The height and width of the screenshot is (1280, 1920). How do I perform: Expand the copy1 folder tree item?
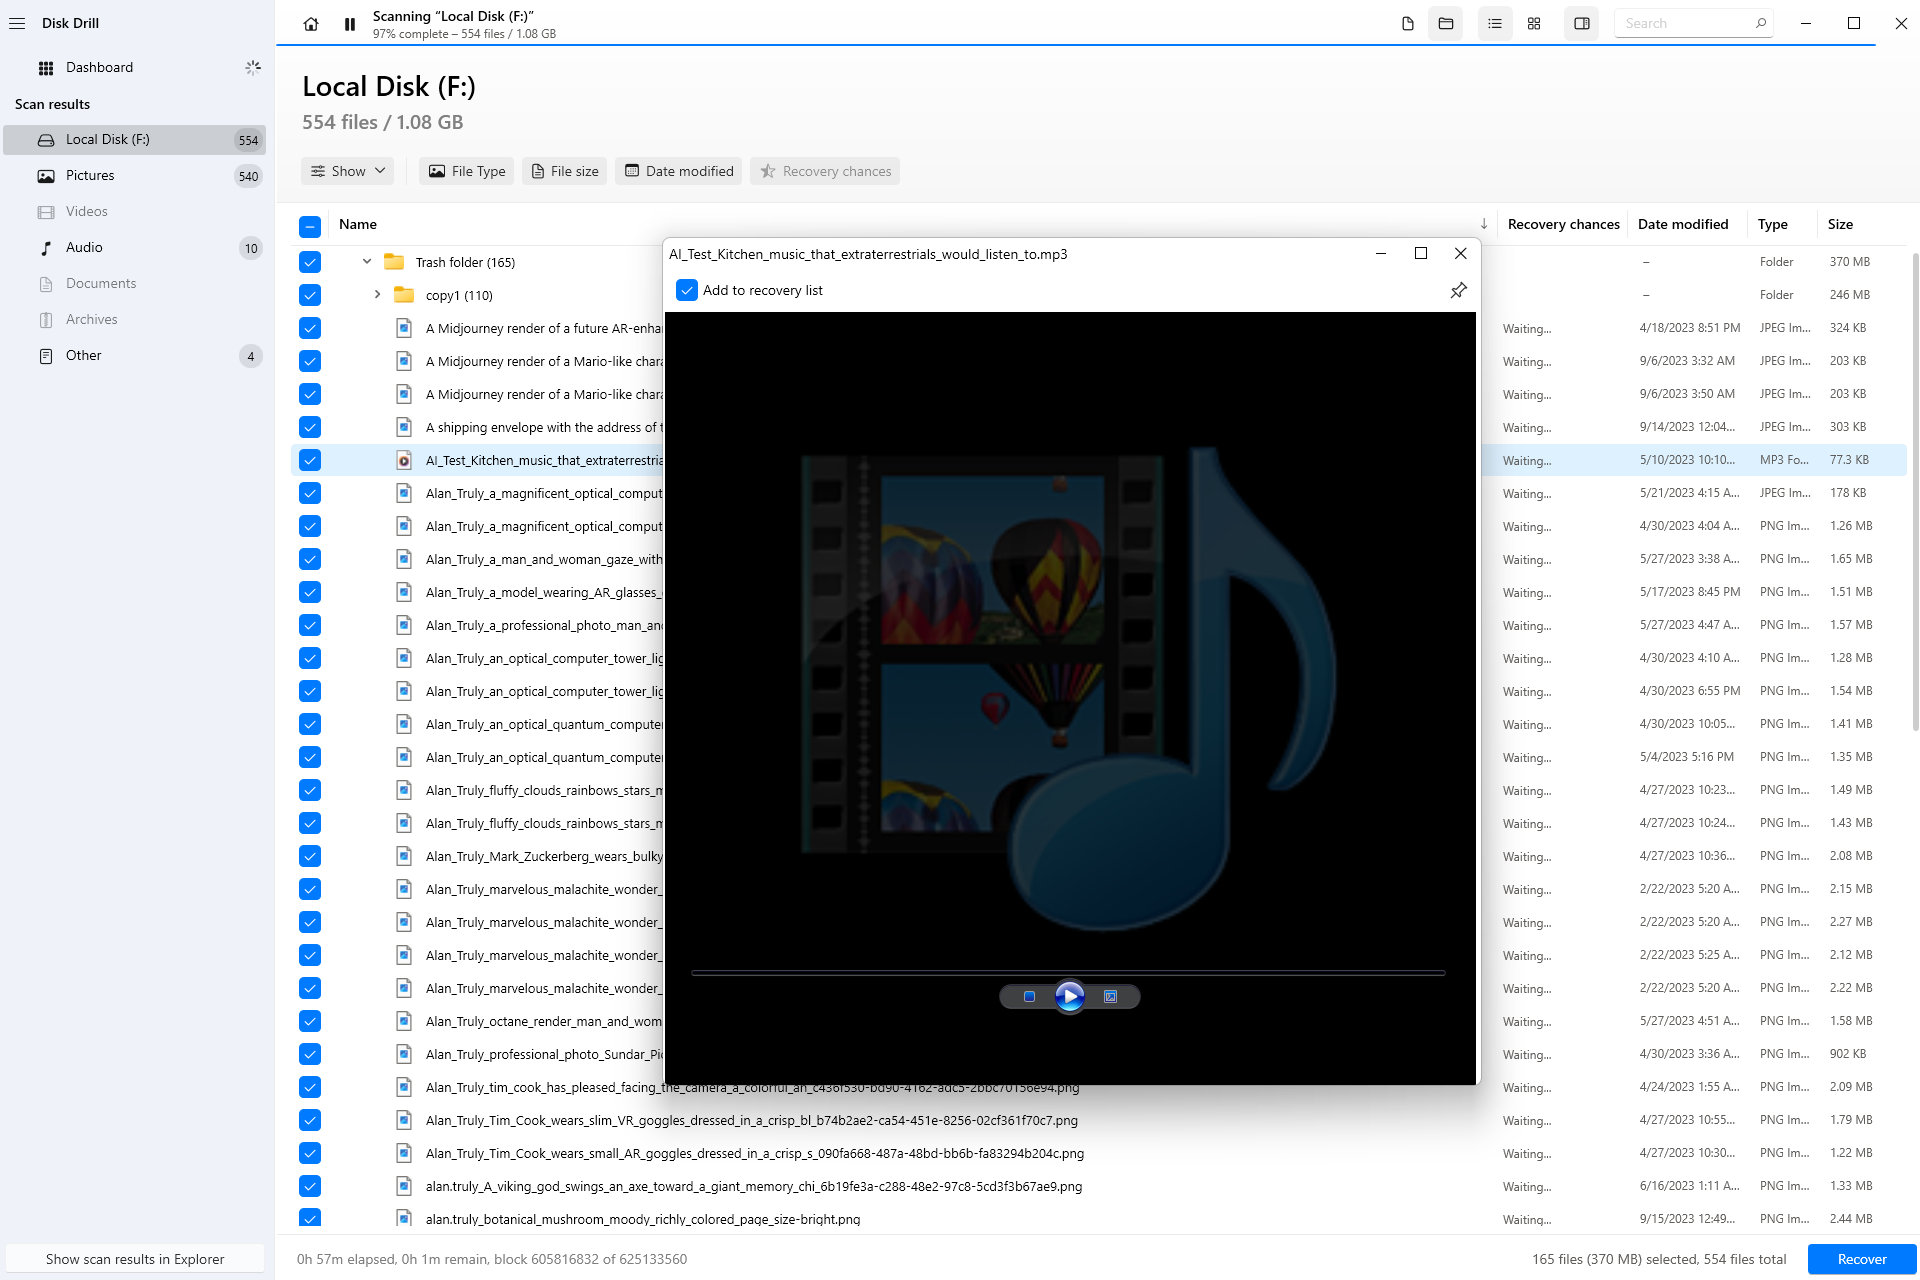(x=376, y=294)
